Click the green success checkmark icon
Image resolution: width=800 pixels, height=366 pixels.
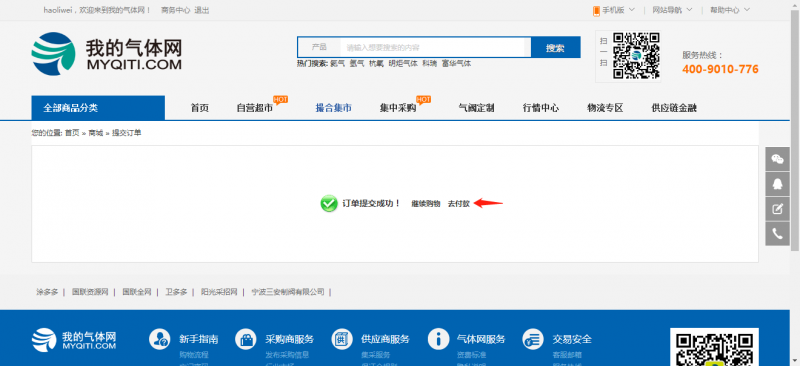point(329,203)
